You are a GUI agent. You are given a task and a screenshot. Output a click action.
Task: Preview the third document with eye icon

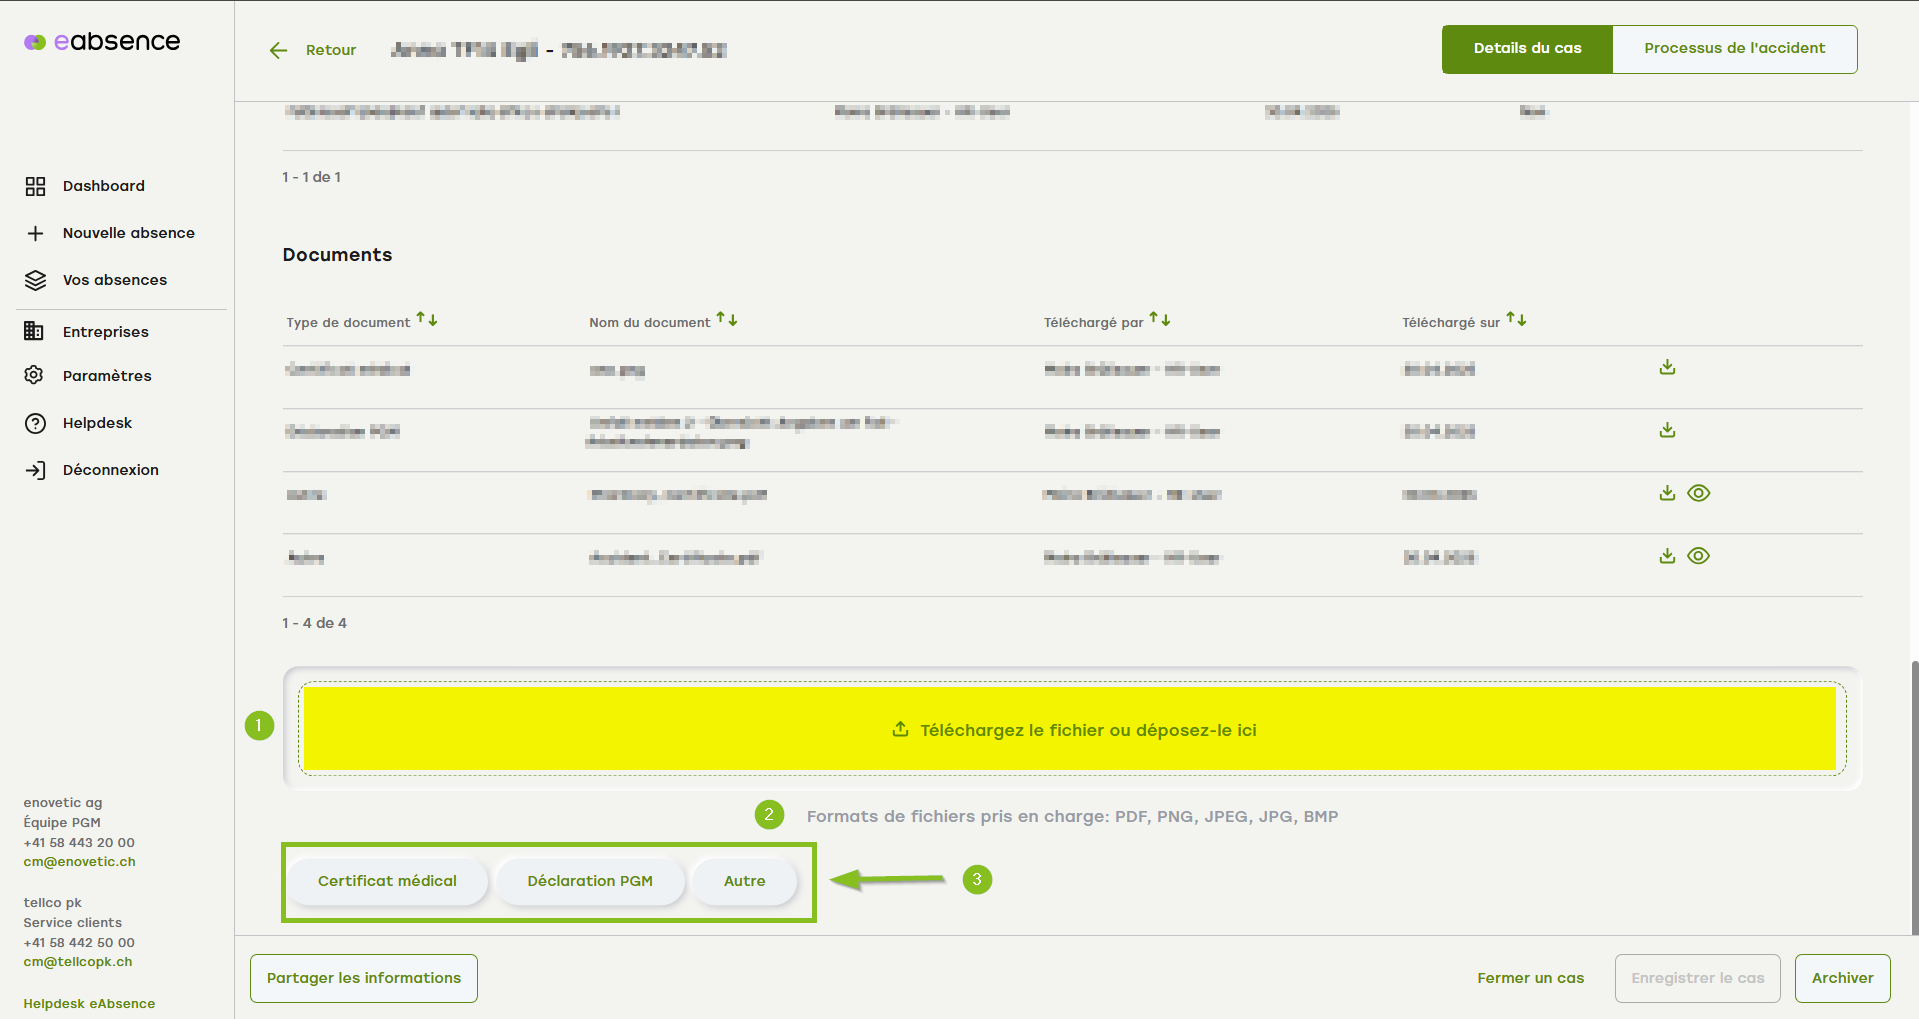[x=1698, y=493]
